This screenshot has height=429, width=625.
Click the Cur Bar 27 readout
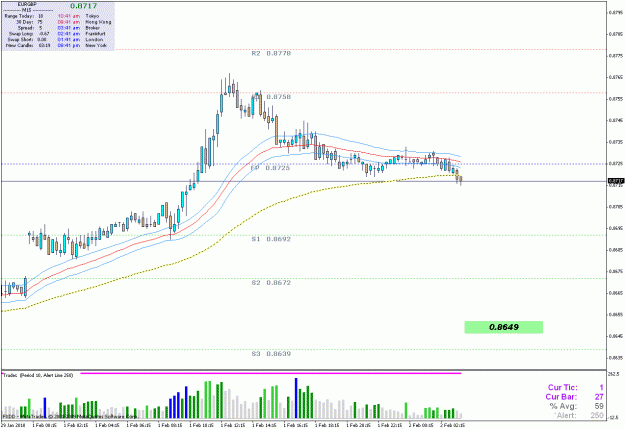(x=574, y=397)
